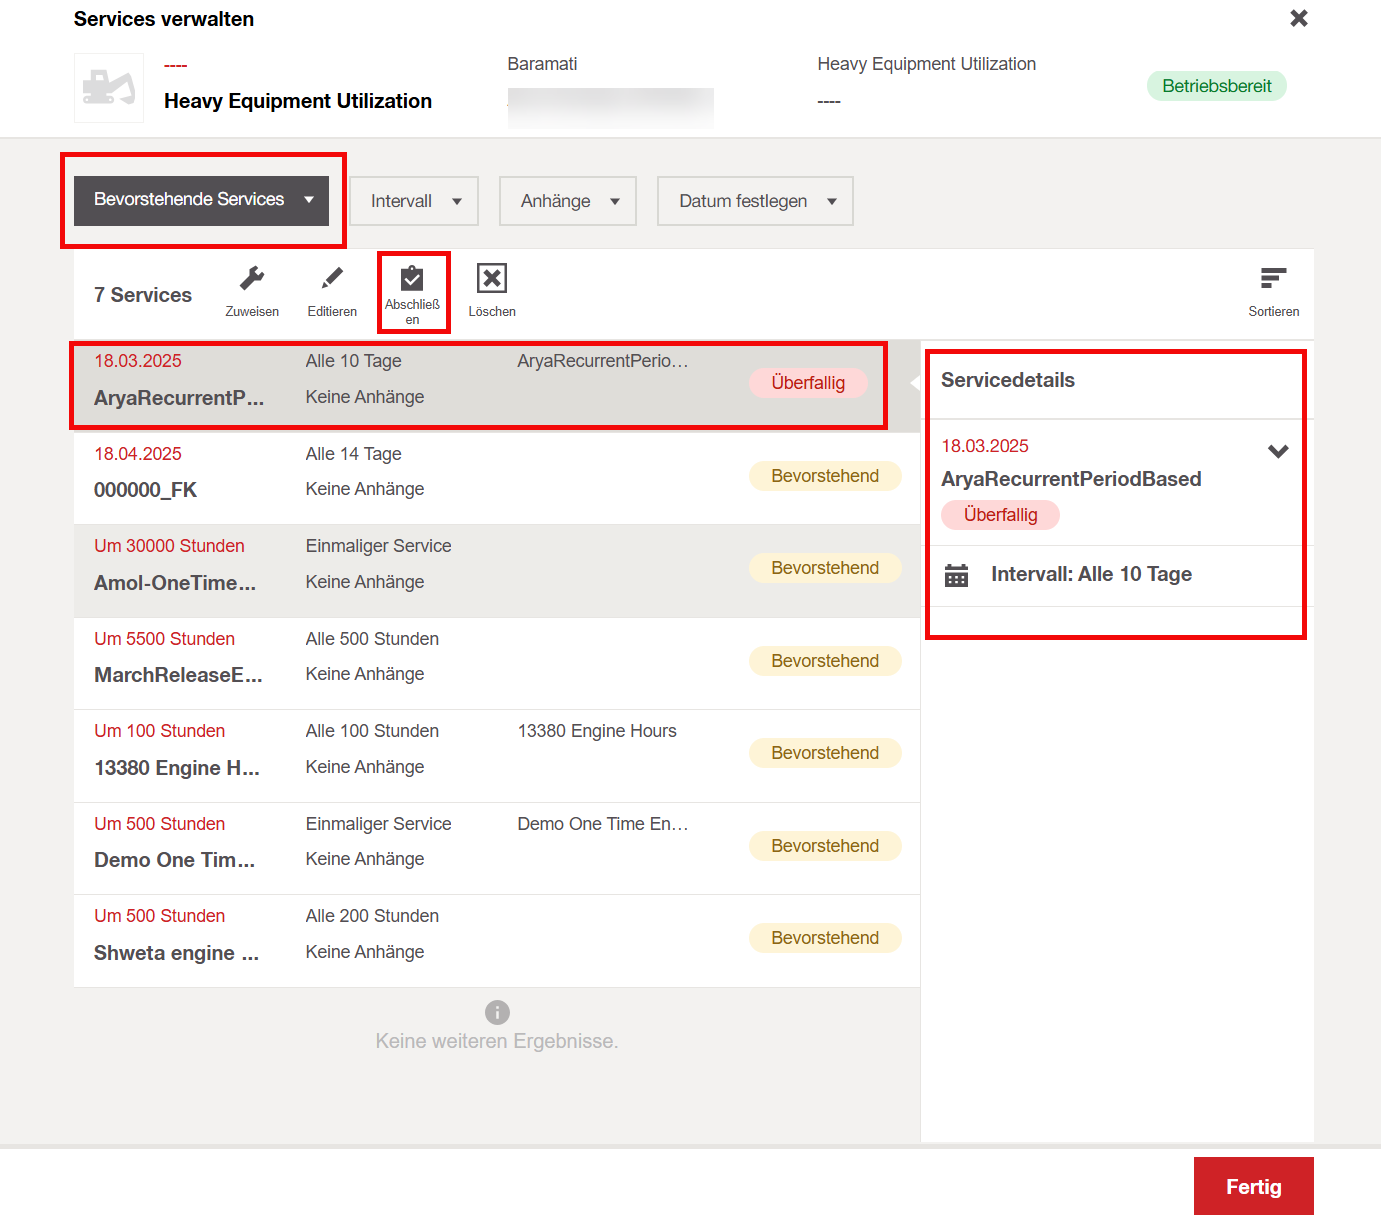Click the Demo One Time En… description text
This screenshot has width=1381, height=1220.
coord(603,824)
